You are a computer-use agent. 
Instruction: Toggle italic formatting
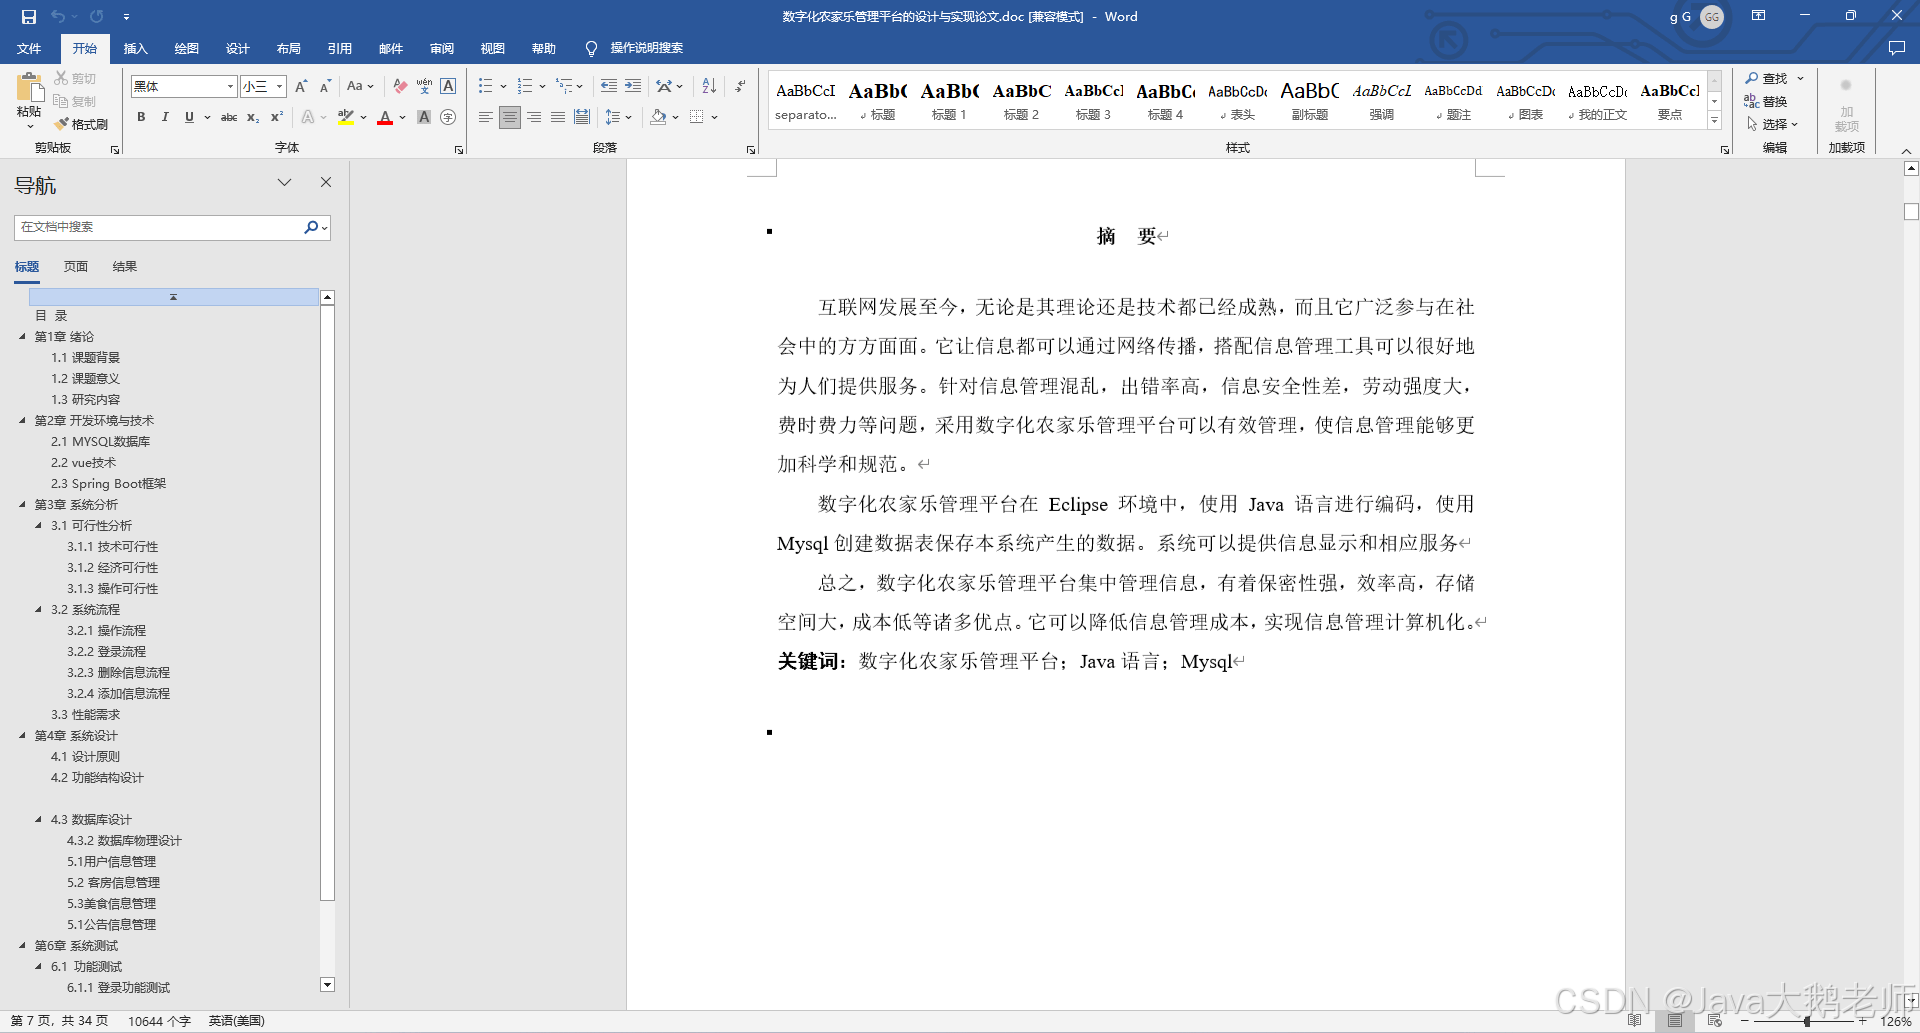tap(165, 117)
